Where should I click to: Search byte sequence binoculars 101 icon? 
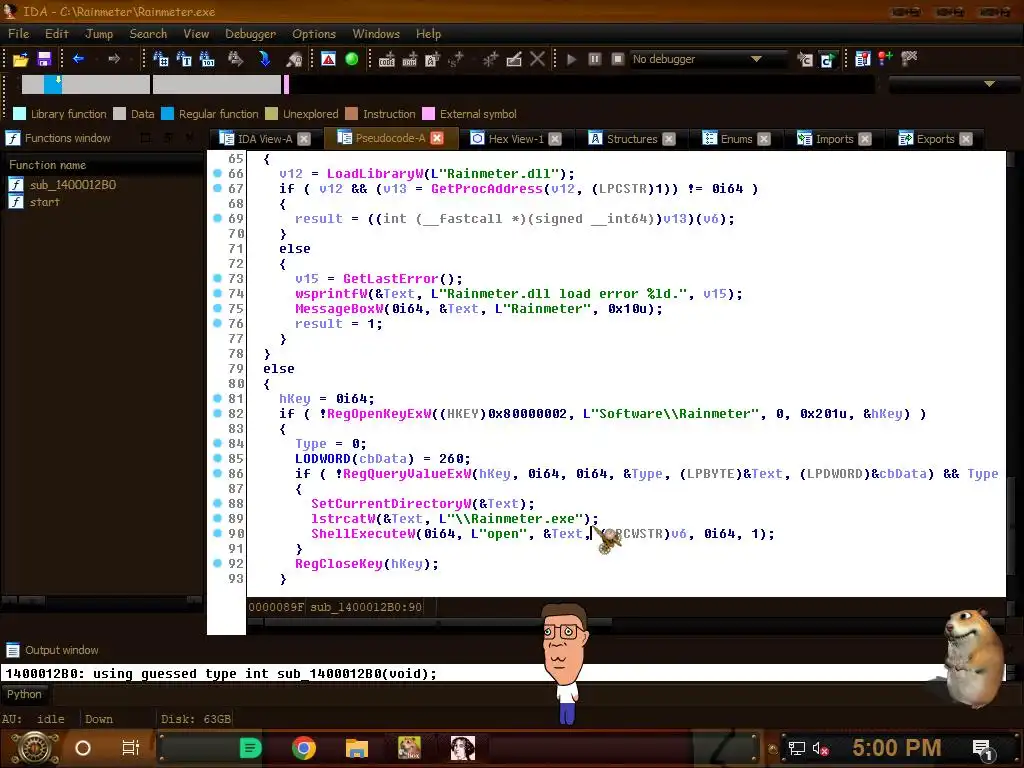point(207,59)
